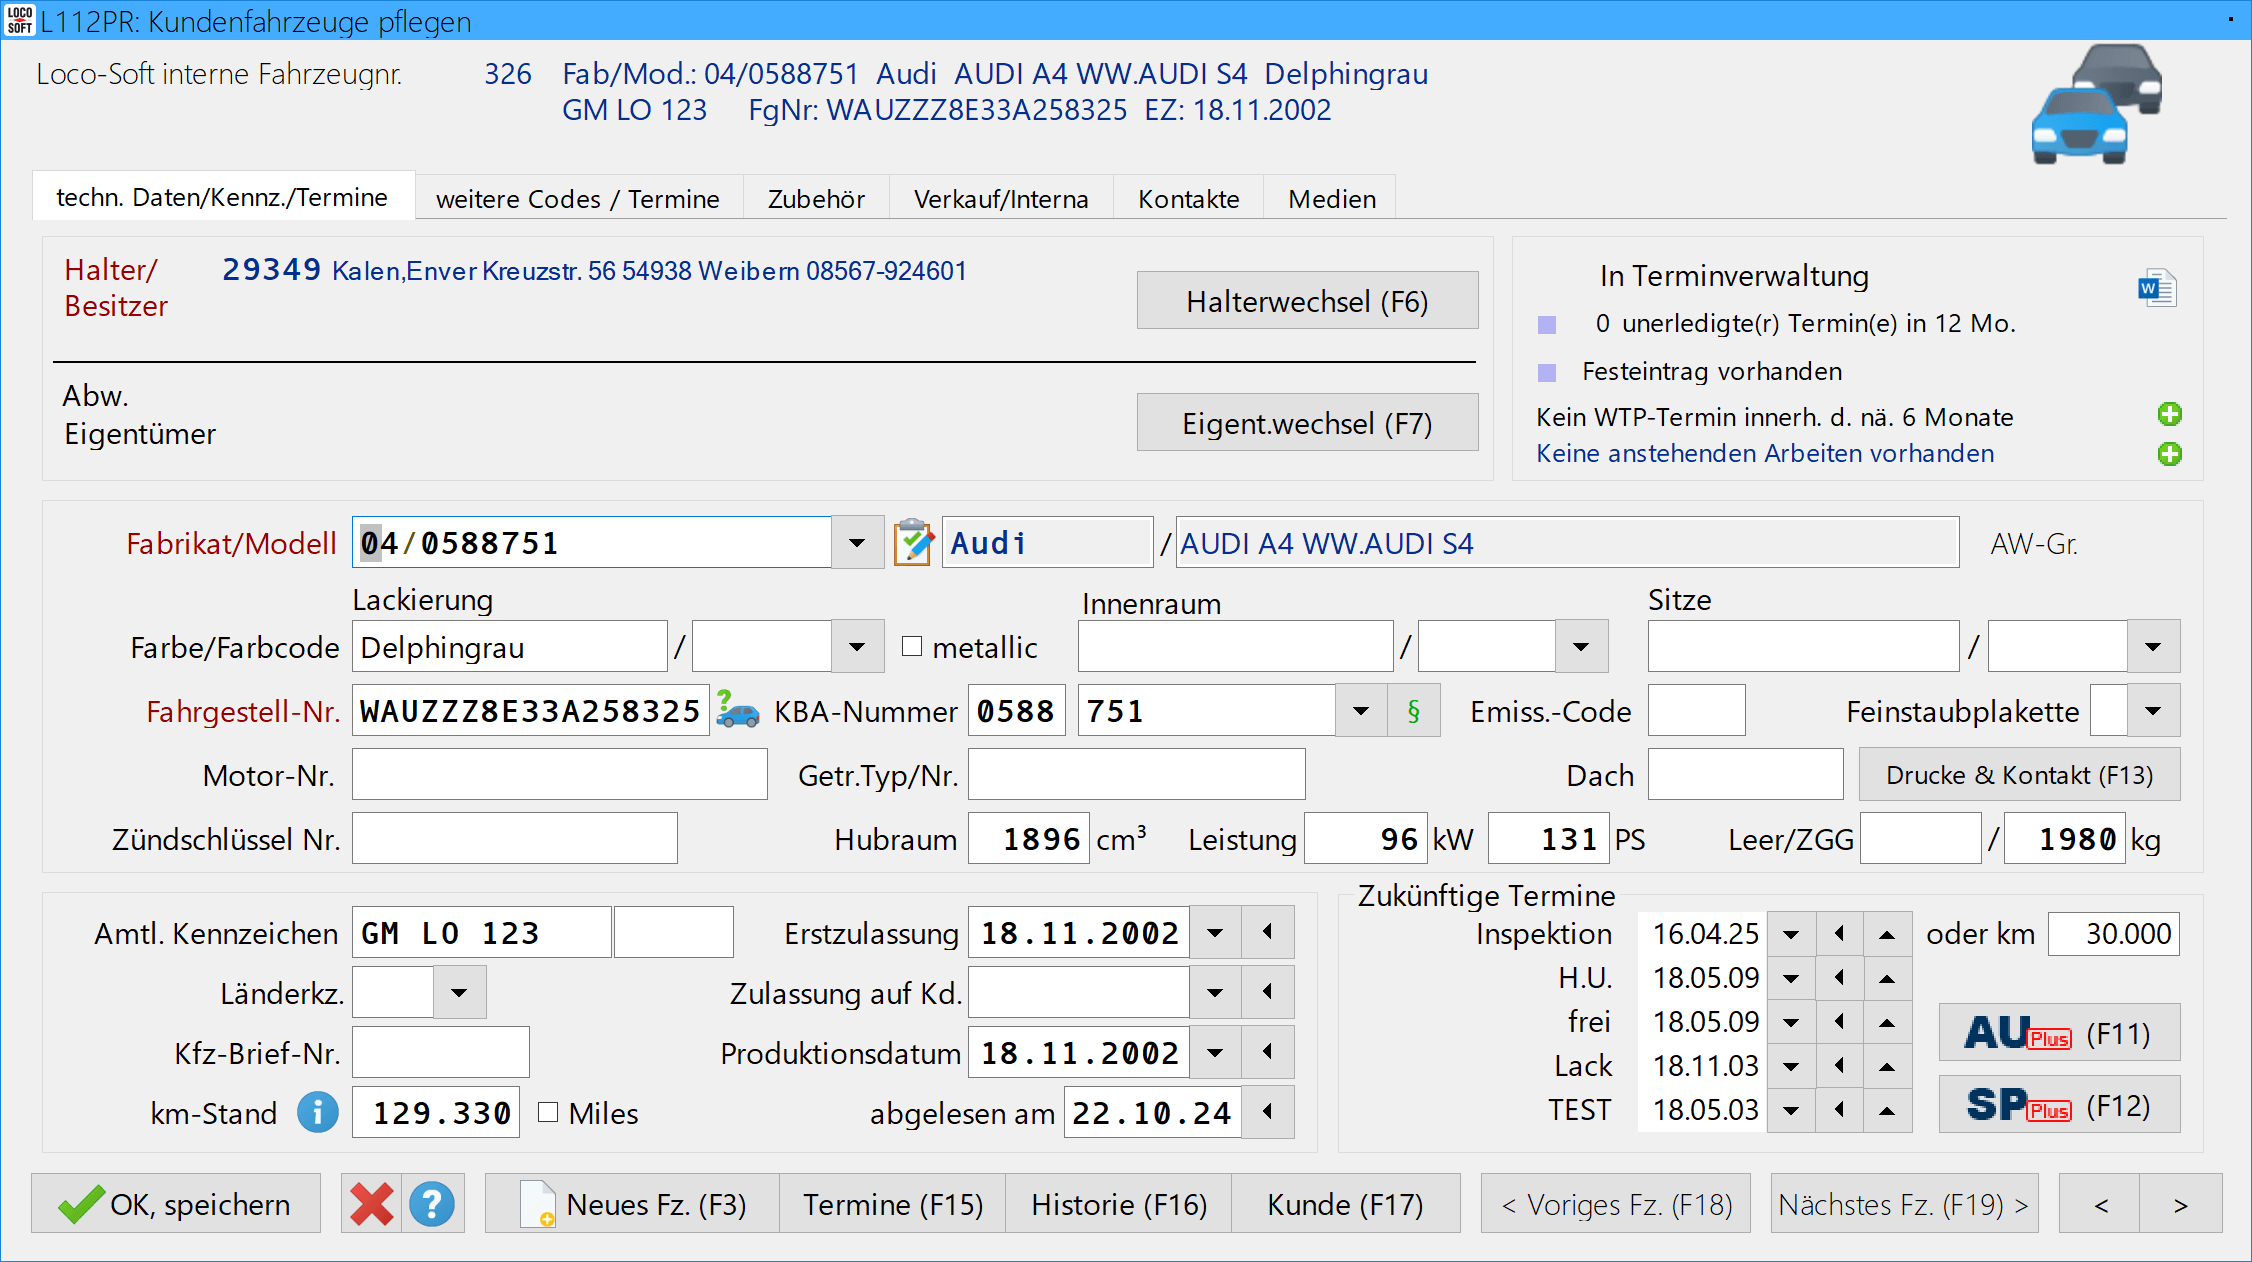Image resolution: width=2252 pixels, height=1262 pixels.
Task: Enable the metallic checkbox
Action: pos(912,647)
